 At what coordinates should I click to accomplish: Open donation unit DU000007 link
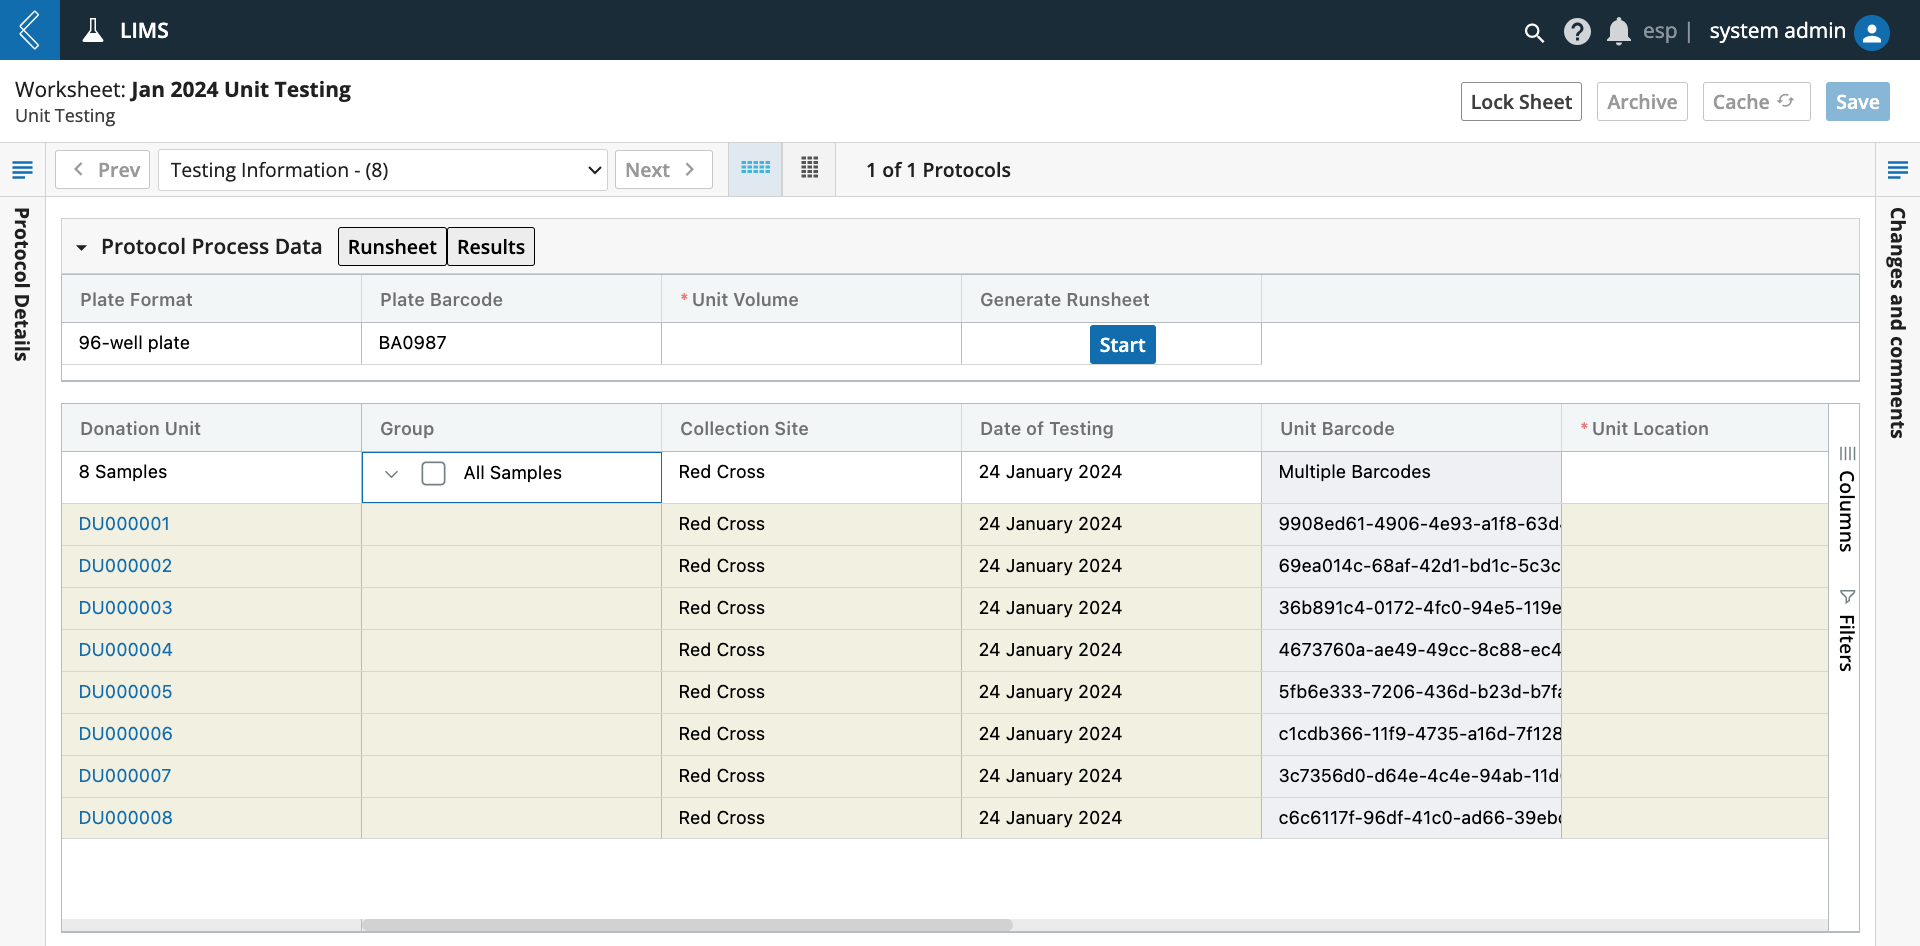pos(125,776)
